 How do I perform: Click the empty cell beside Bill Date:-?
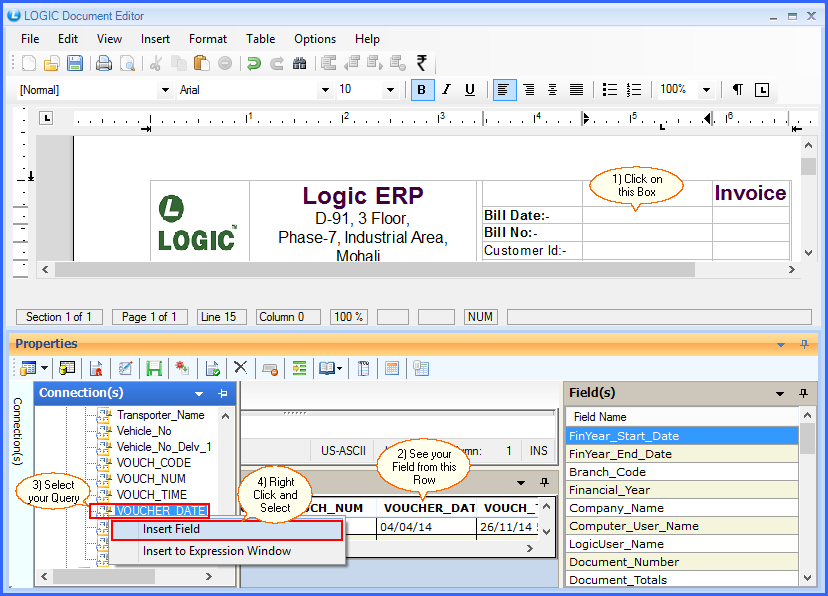point(647,215)
